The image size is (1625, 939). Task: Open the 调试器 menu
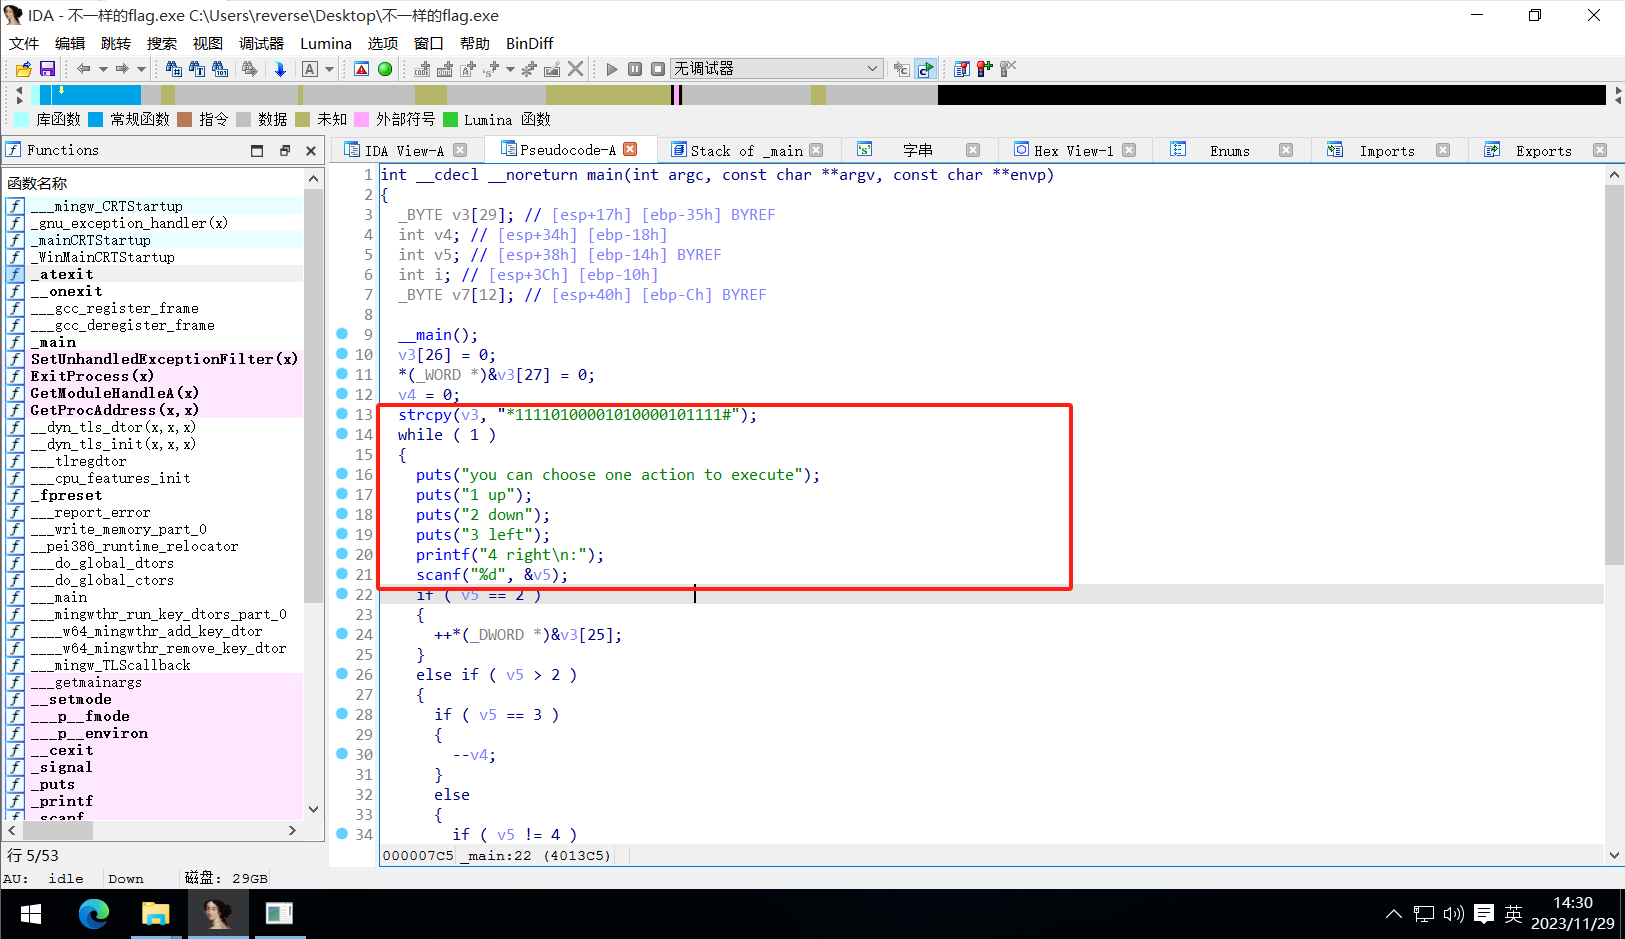tap(262, 44)
